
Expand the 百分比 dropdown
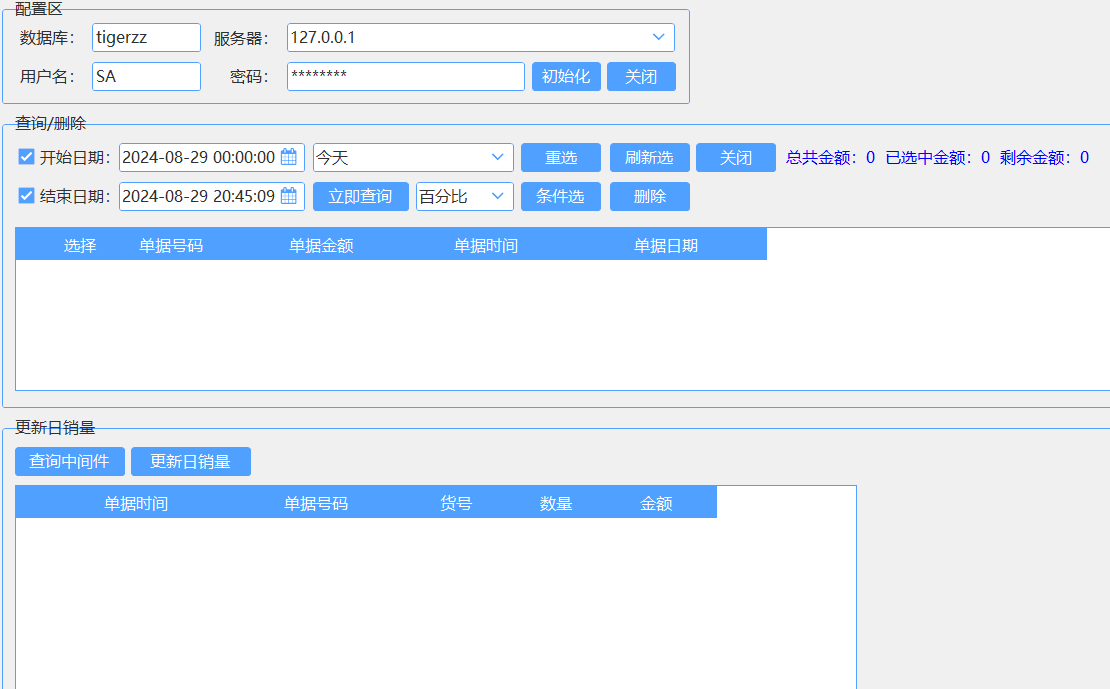click(x=497, y=196)
